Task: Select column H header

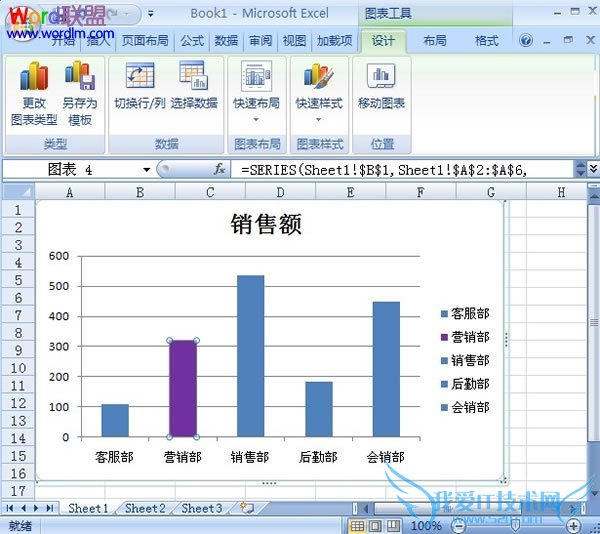Action: (561, 192)
